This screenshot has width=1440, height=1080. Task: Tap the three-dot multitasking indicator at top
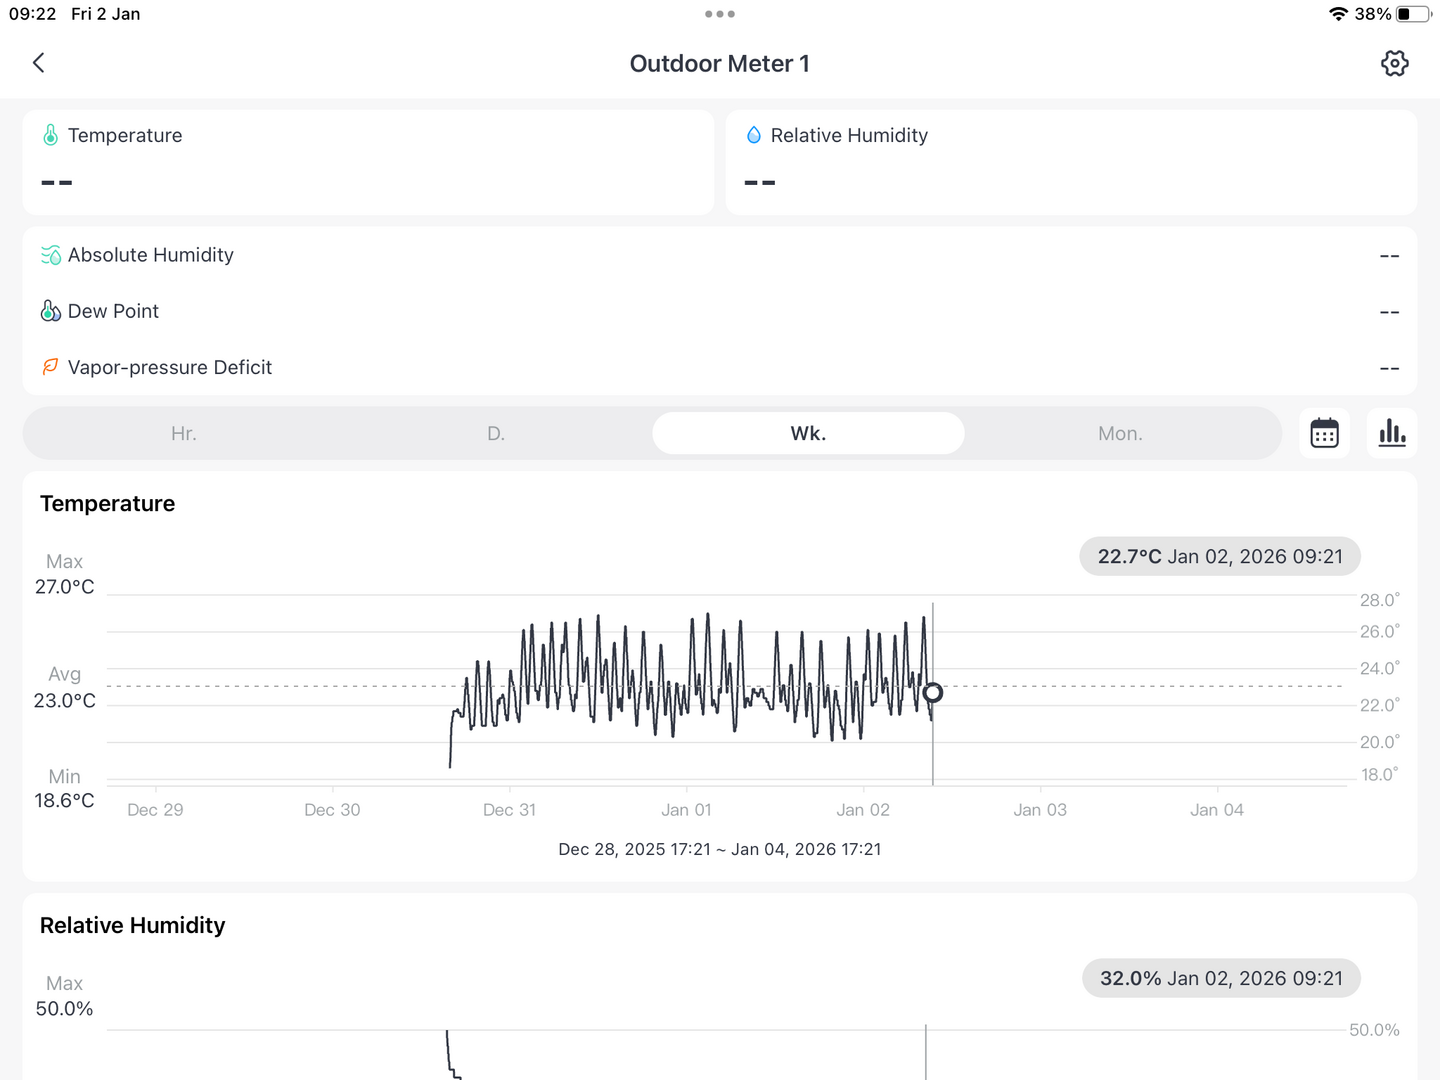(720, 14)
